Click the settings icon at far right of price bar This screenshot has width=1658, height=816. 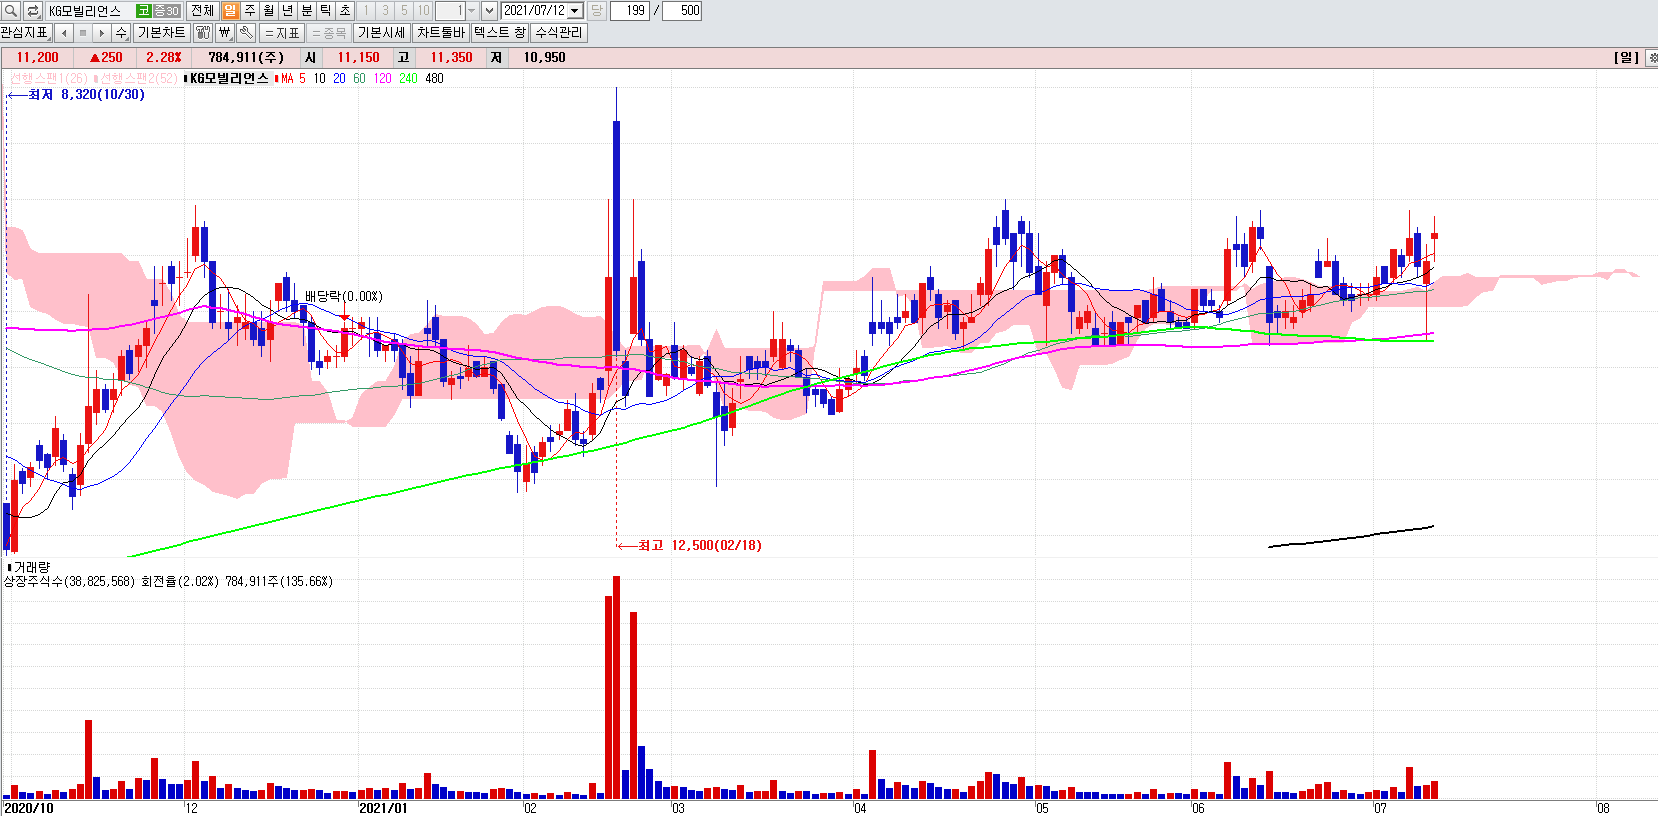1652,58
